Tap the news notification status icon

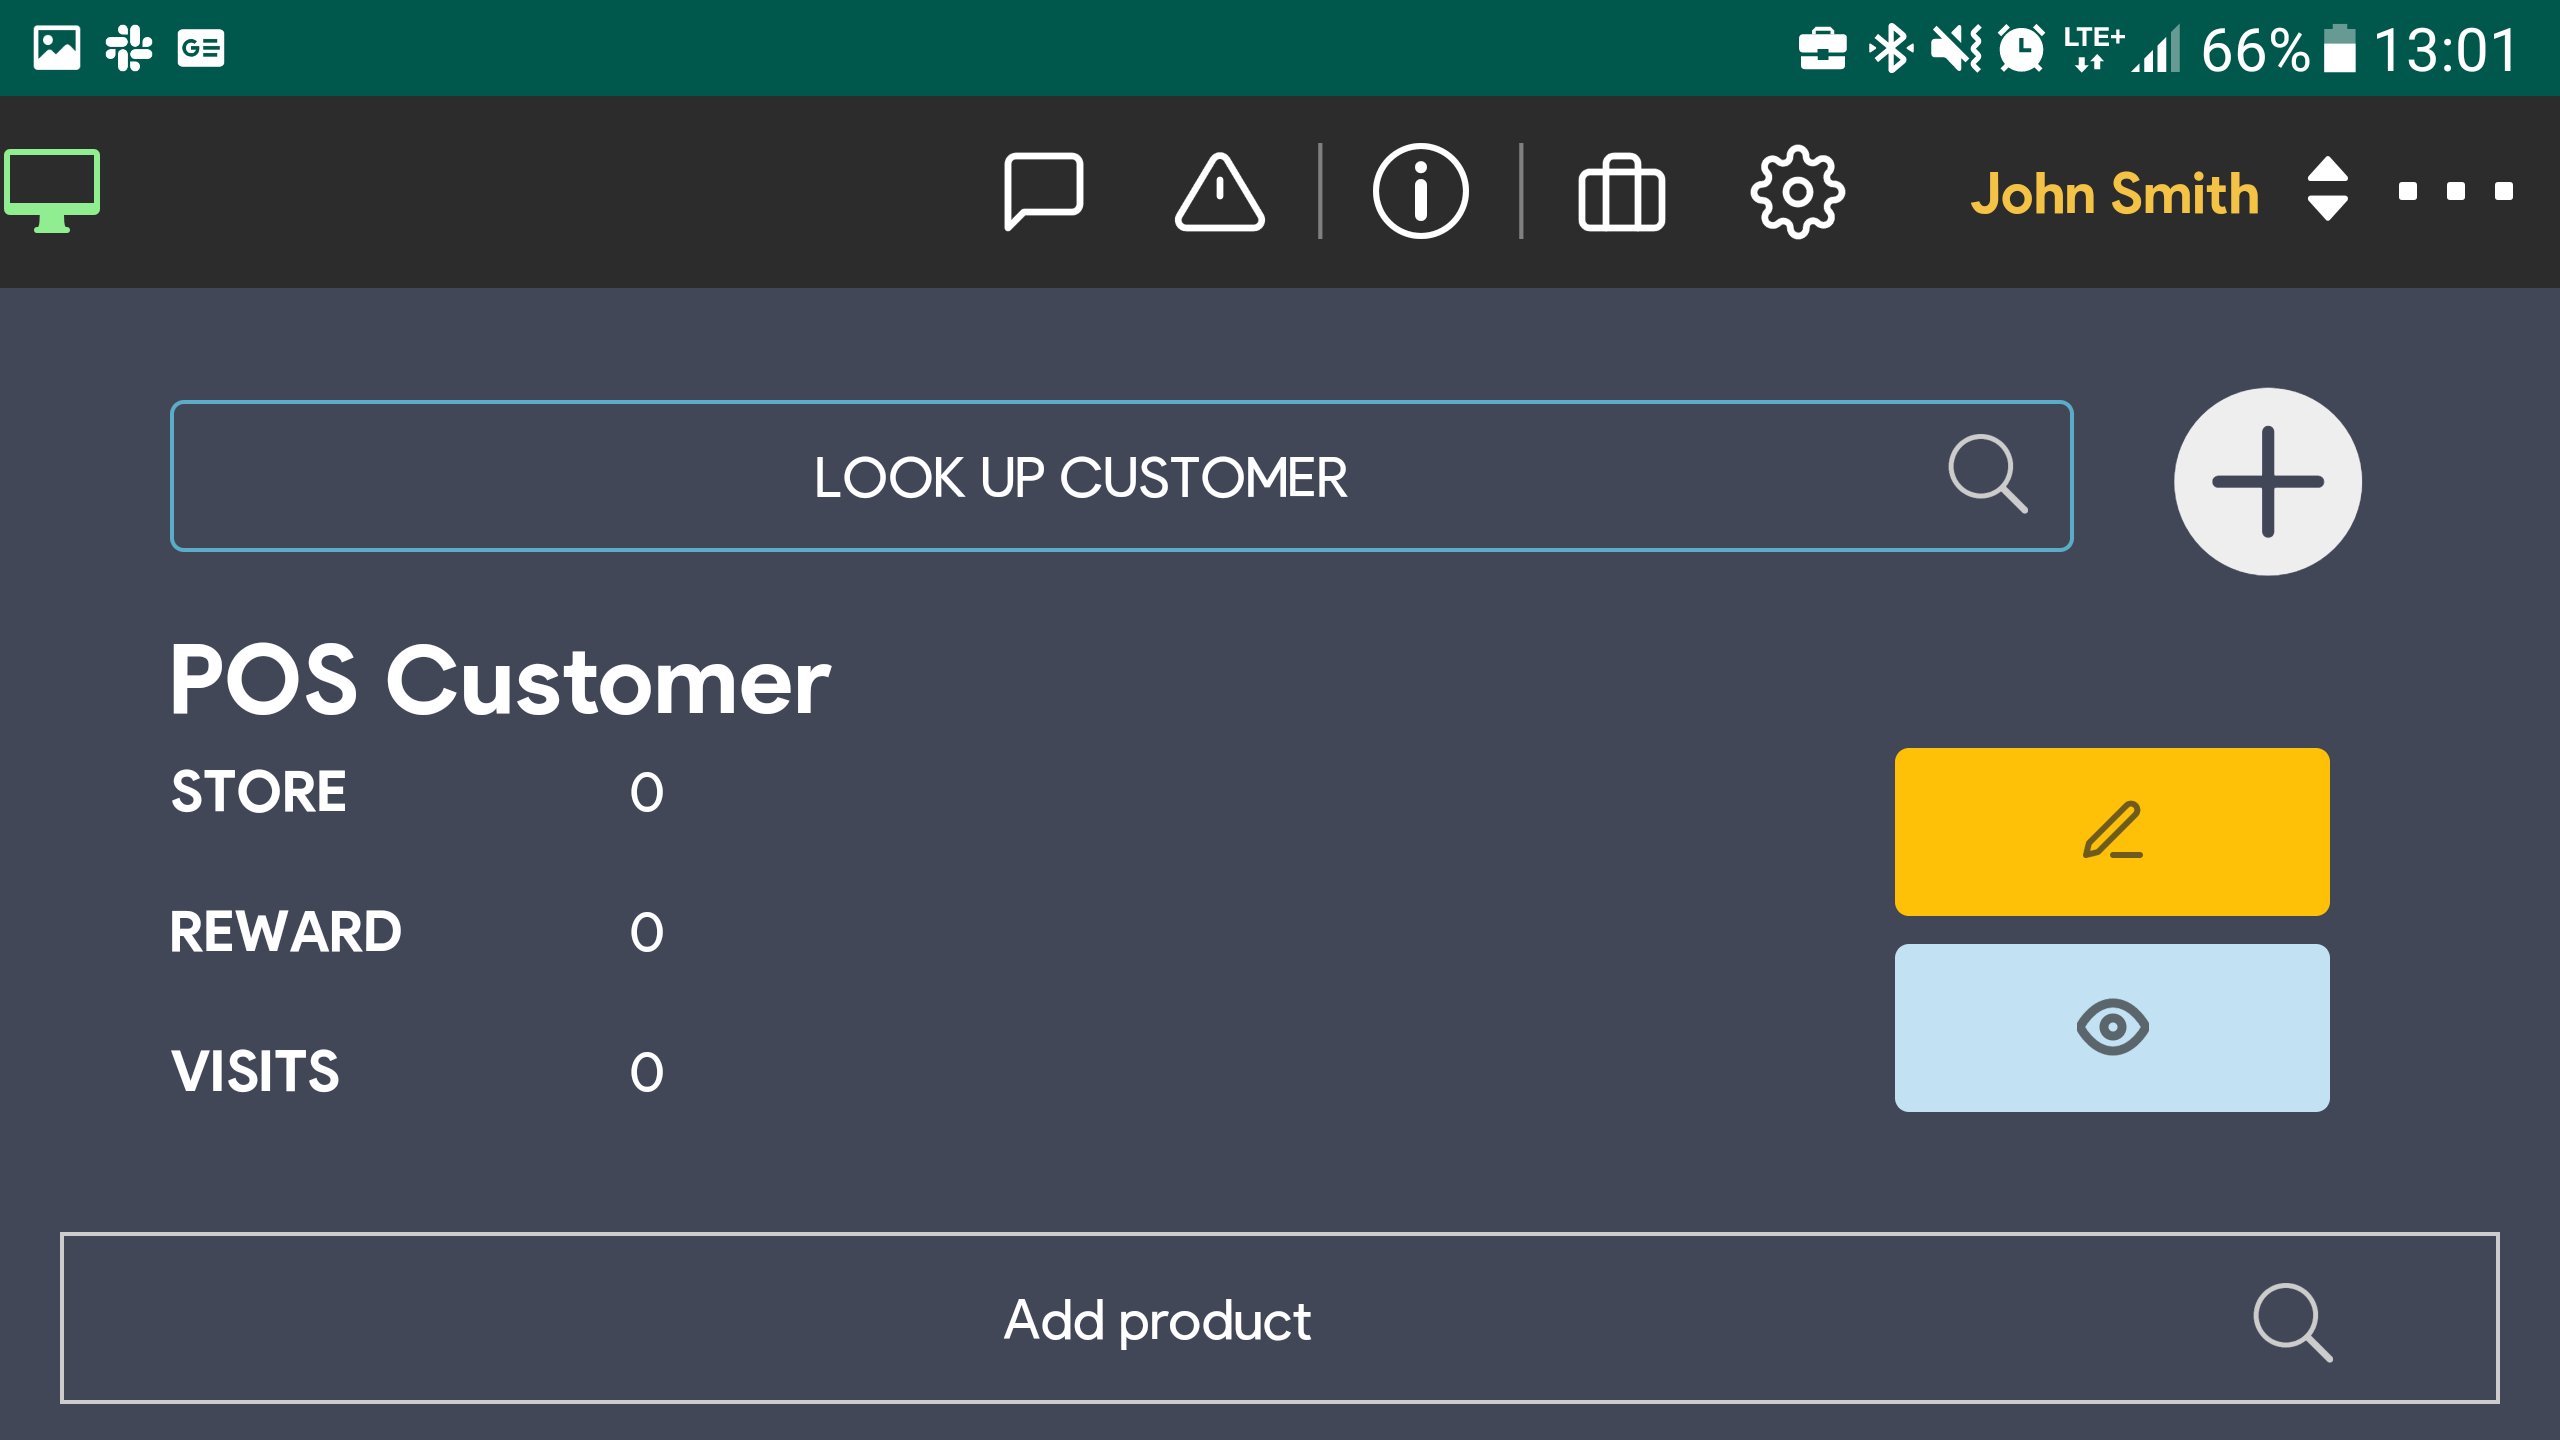pos(201,48)
